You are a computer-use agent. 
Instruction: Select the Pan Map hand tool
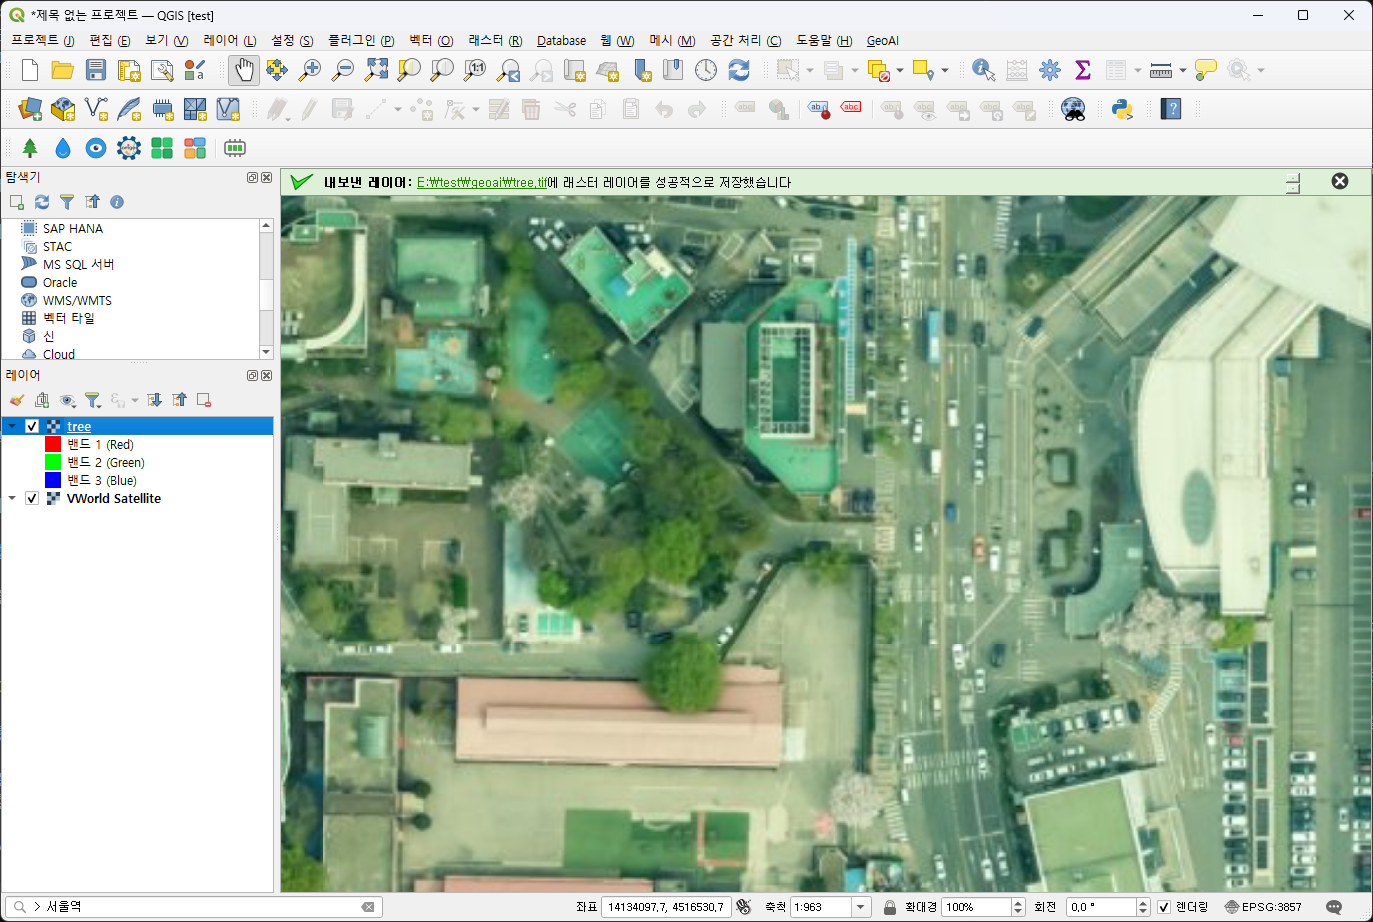(x=244, y=70)
